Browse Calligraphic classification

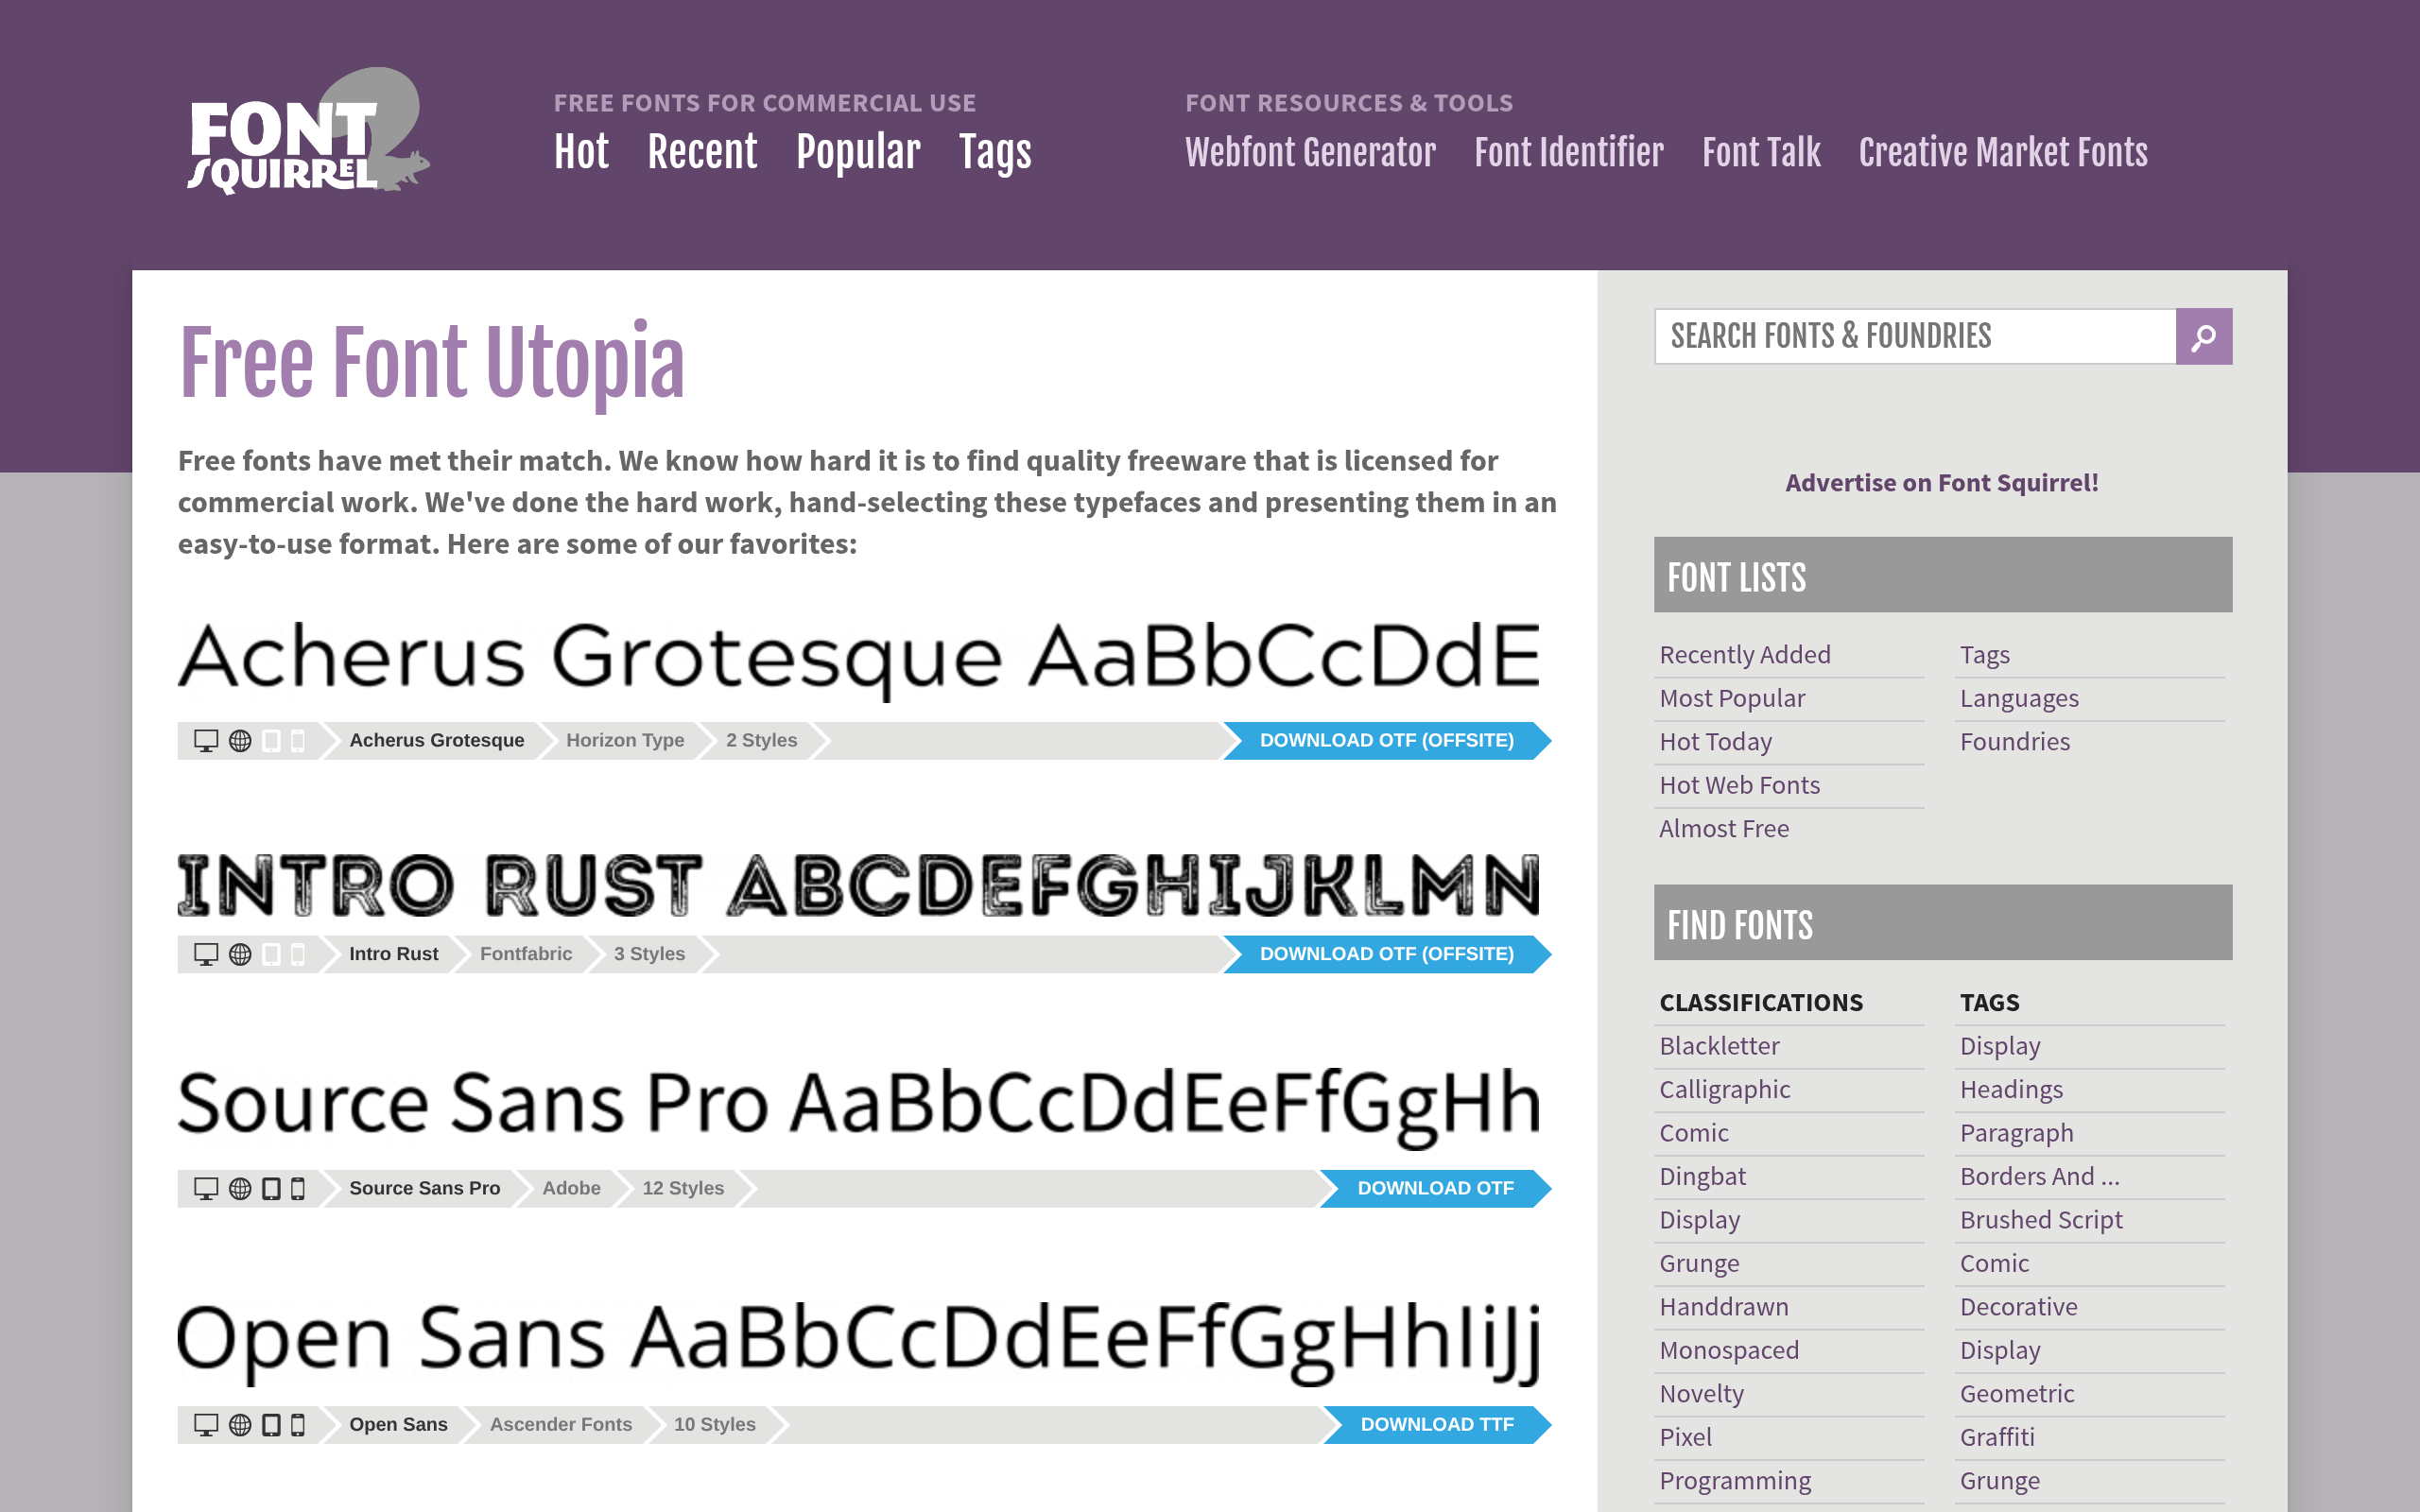point(1725,1089)
